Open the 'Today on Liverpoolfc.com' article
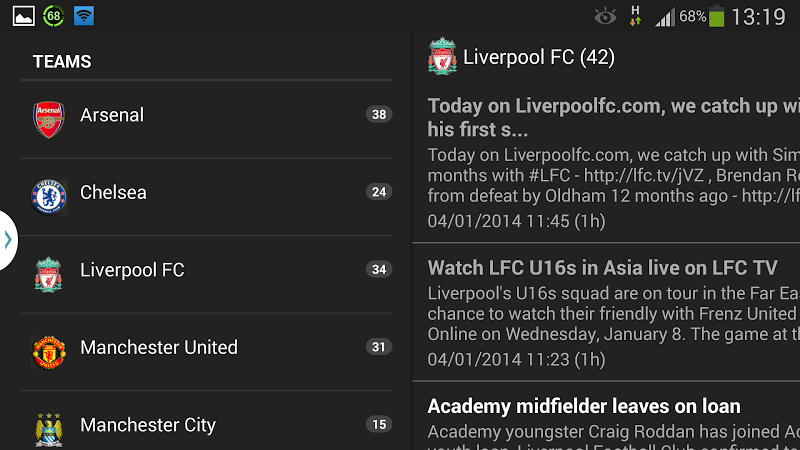 (x=612, y=117)
